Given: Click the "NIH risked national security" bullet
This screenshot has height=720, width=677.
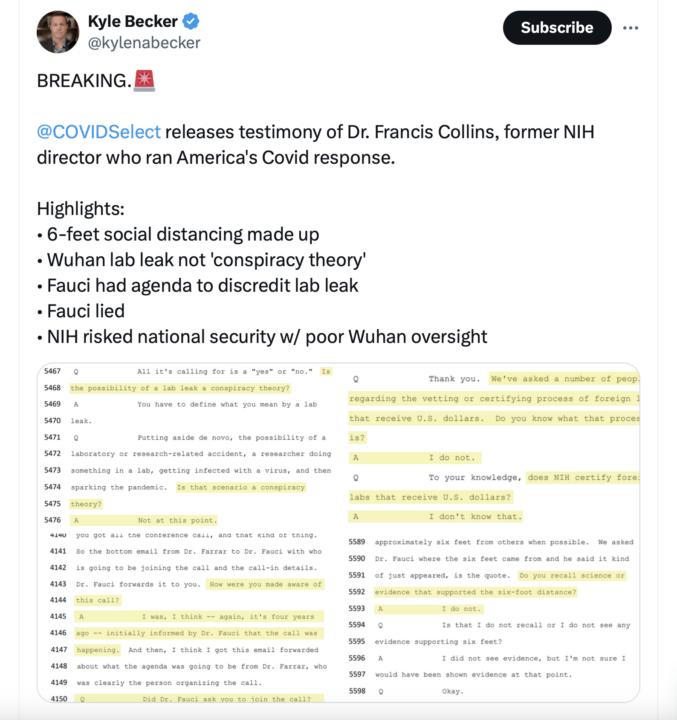Looking at the screenshot, I should 262,337.
